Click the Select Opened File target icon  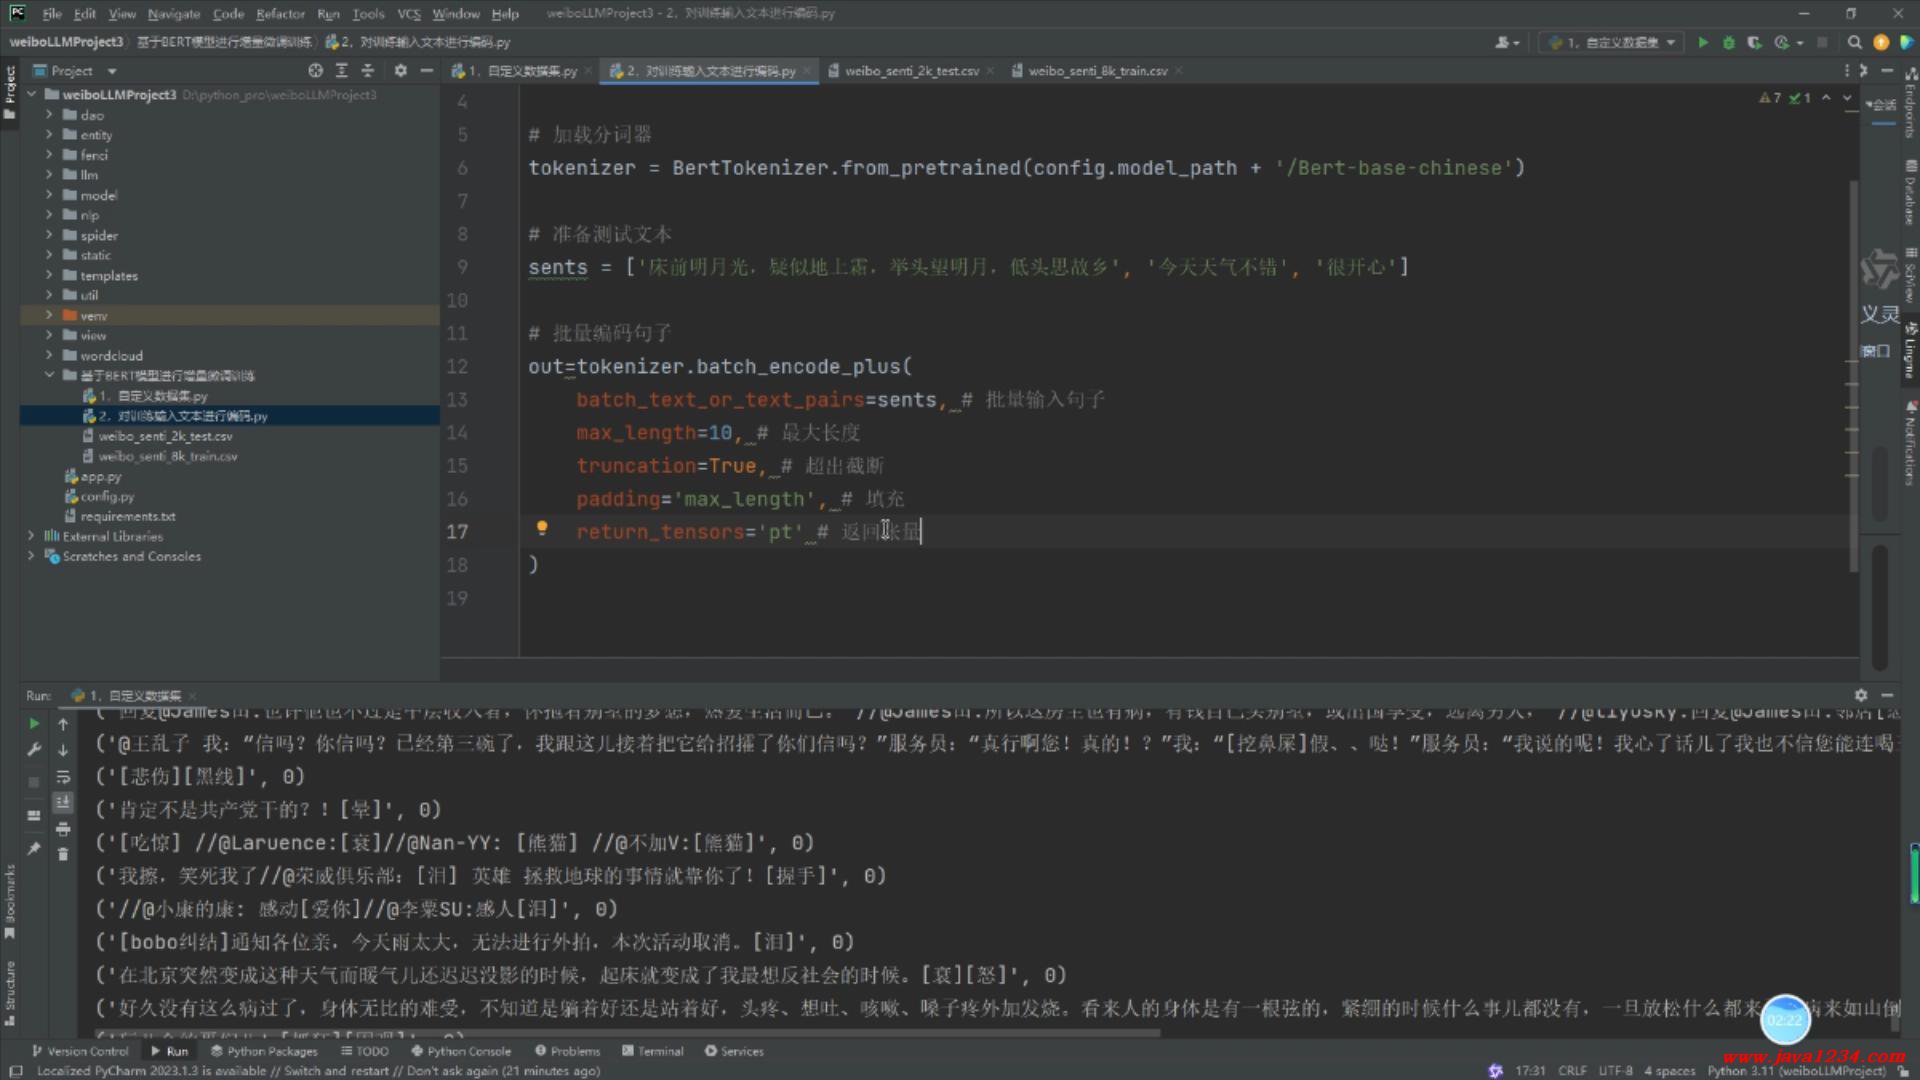[315, 71]
